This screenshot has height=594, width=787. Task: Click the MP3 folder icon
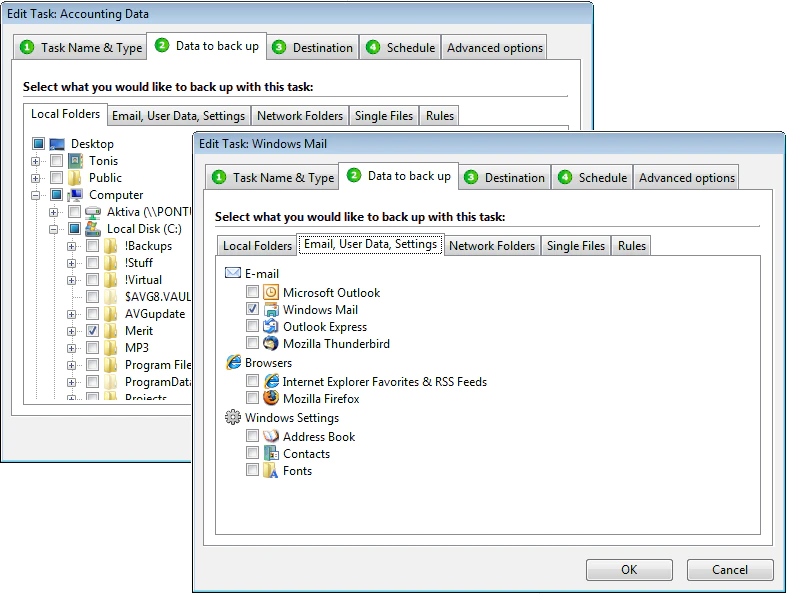click(110, 347)
